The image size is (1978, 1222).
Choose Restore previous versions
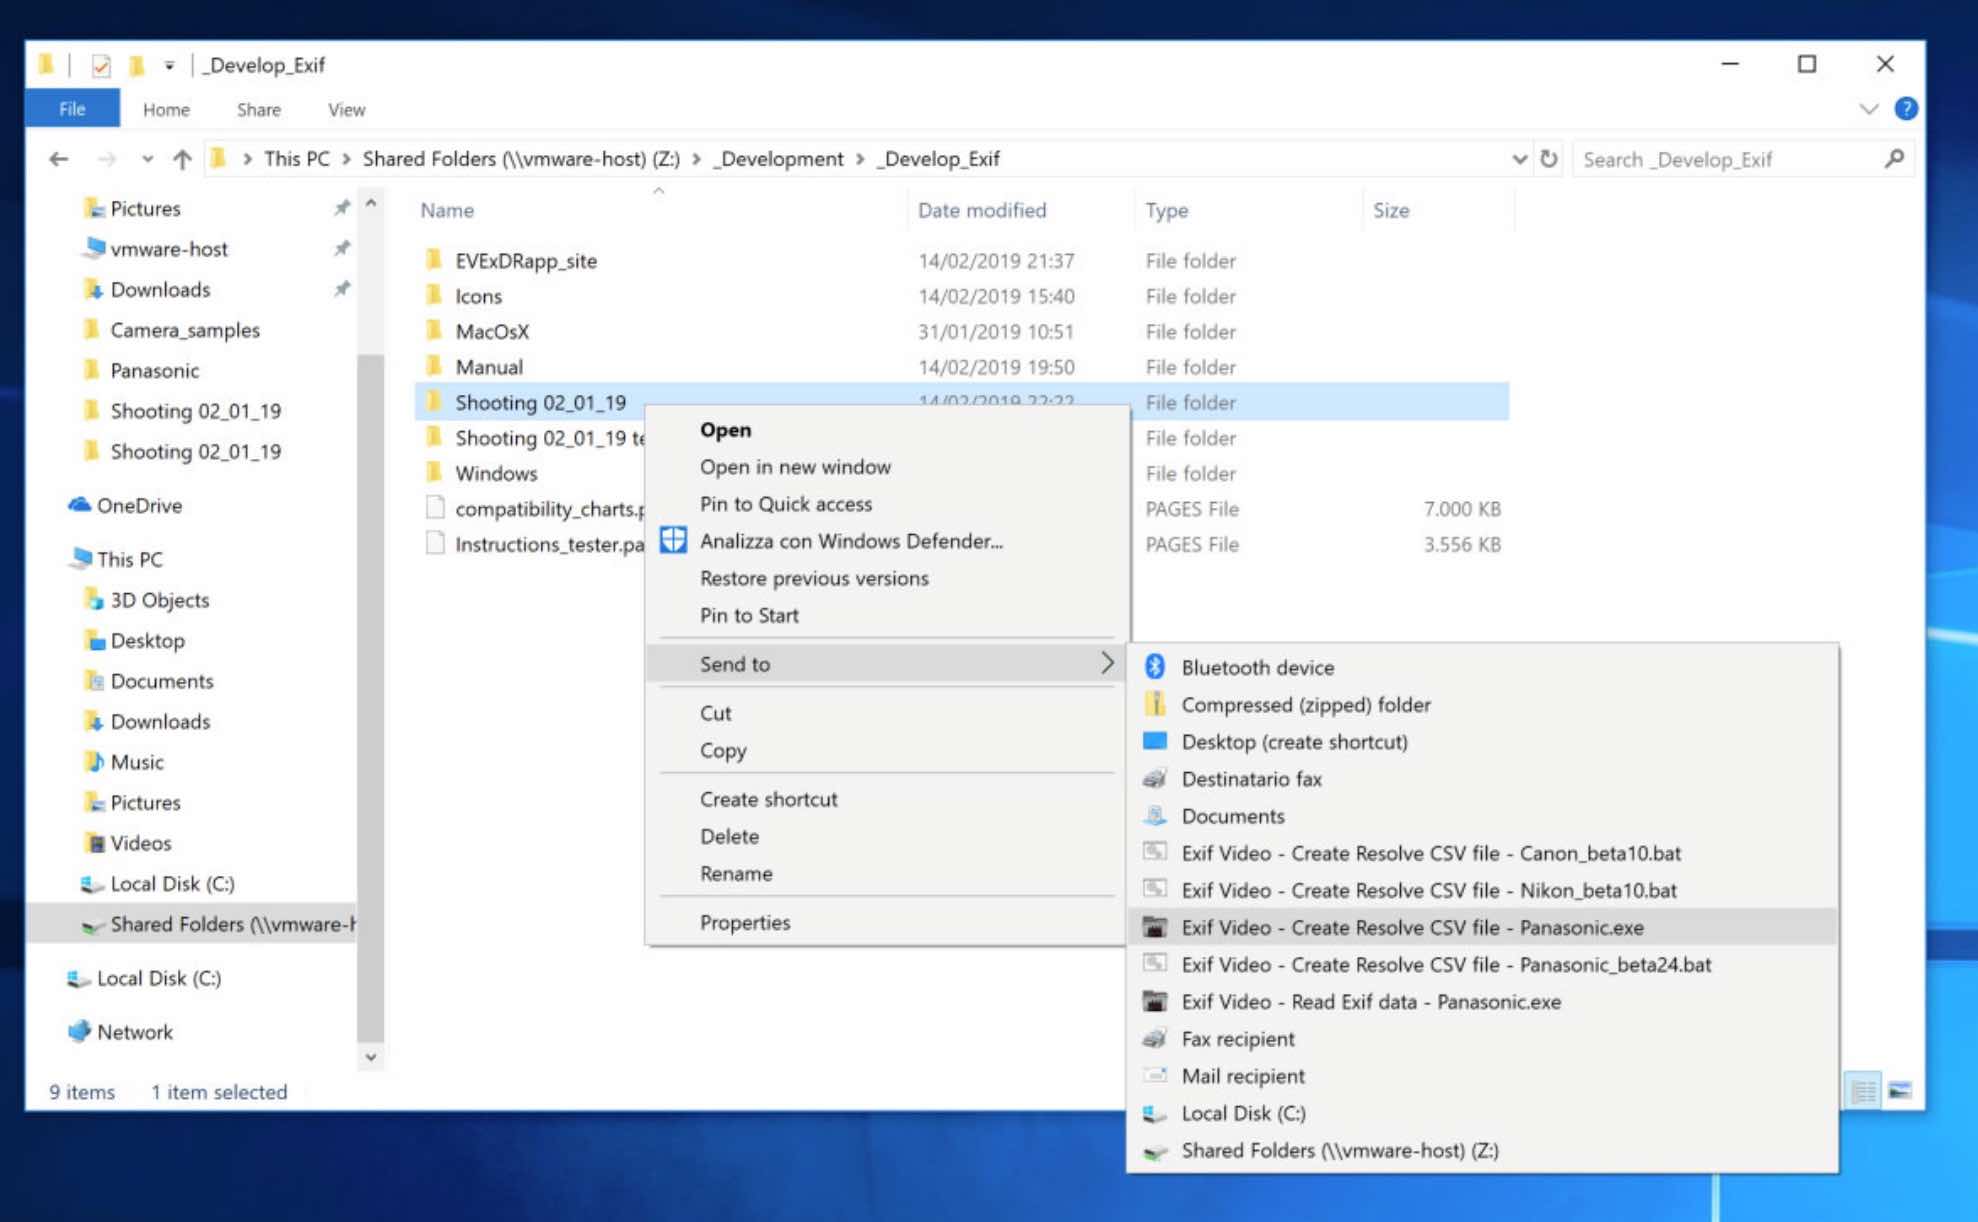coord(814,577)
